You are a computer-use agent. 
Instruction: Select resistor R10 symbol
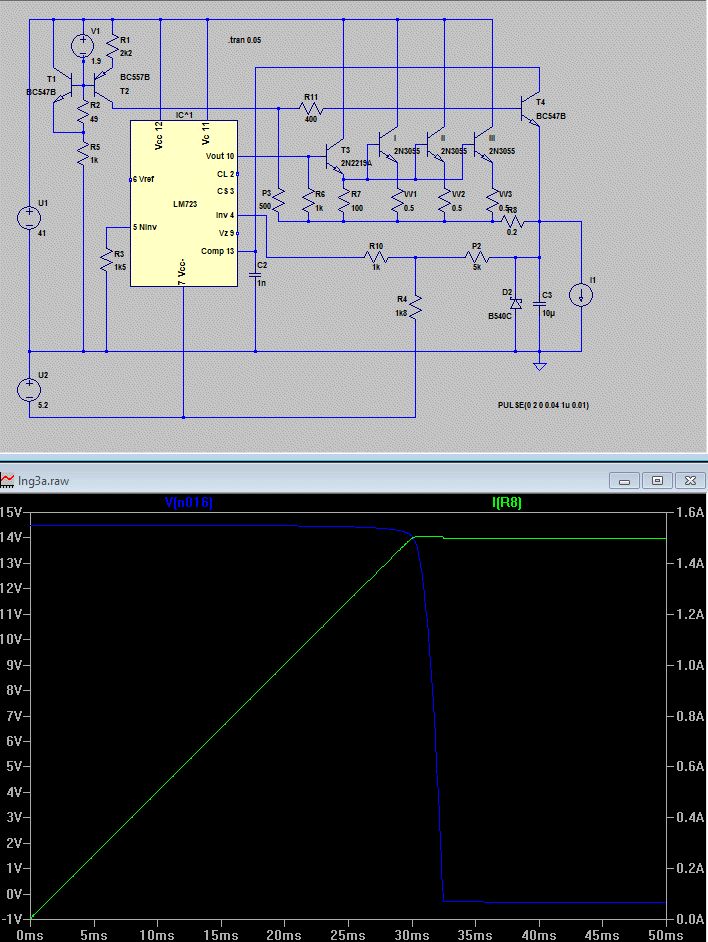click(376, 257)
